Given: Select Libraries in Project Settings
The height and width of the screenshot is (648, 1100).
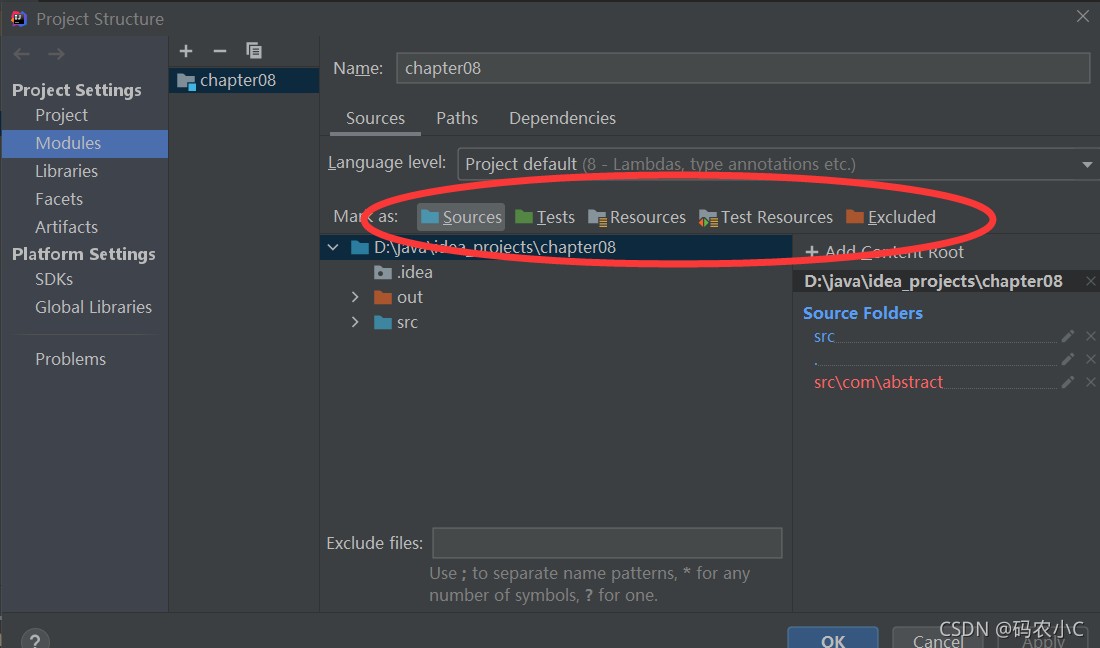Looking at the screenshot, I should pos(66,171).
